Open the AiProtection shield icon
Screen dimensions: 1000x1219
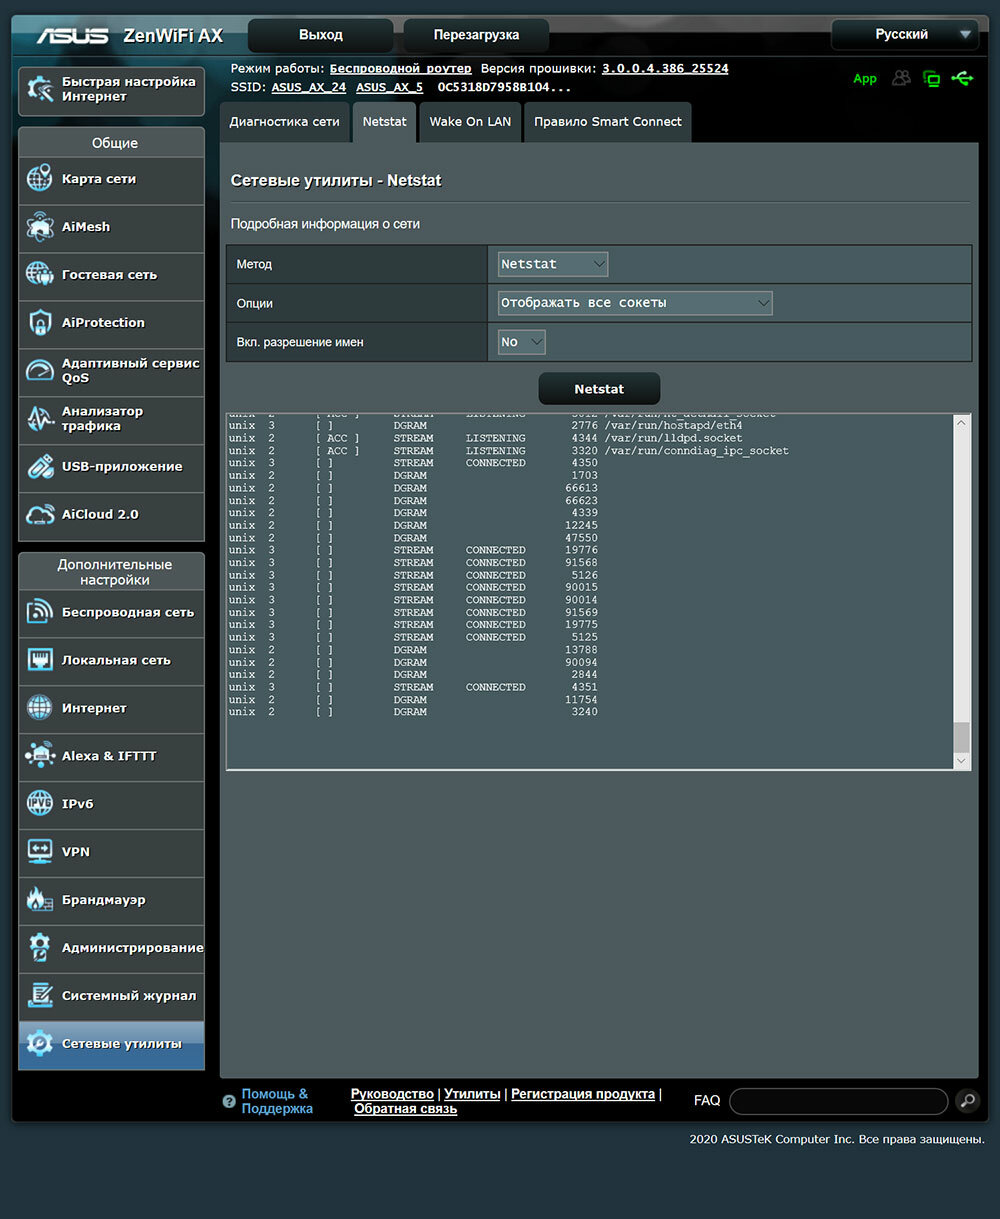(x=40, y=323)
